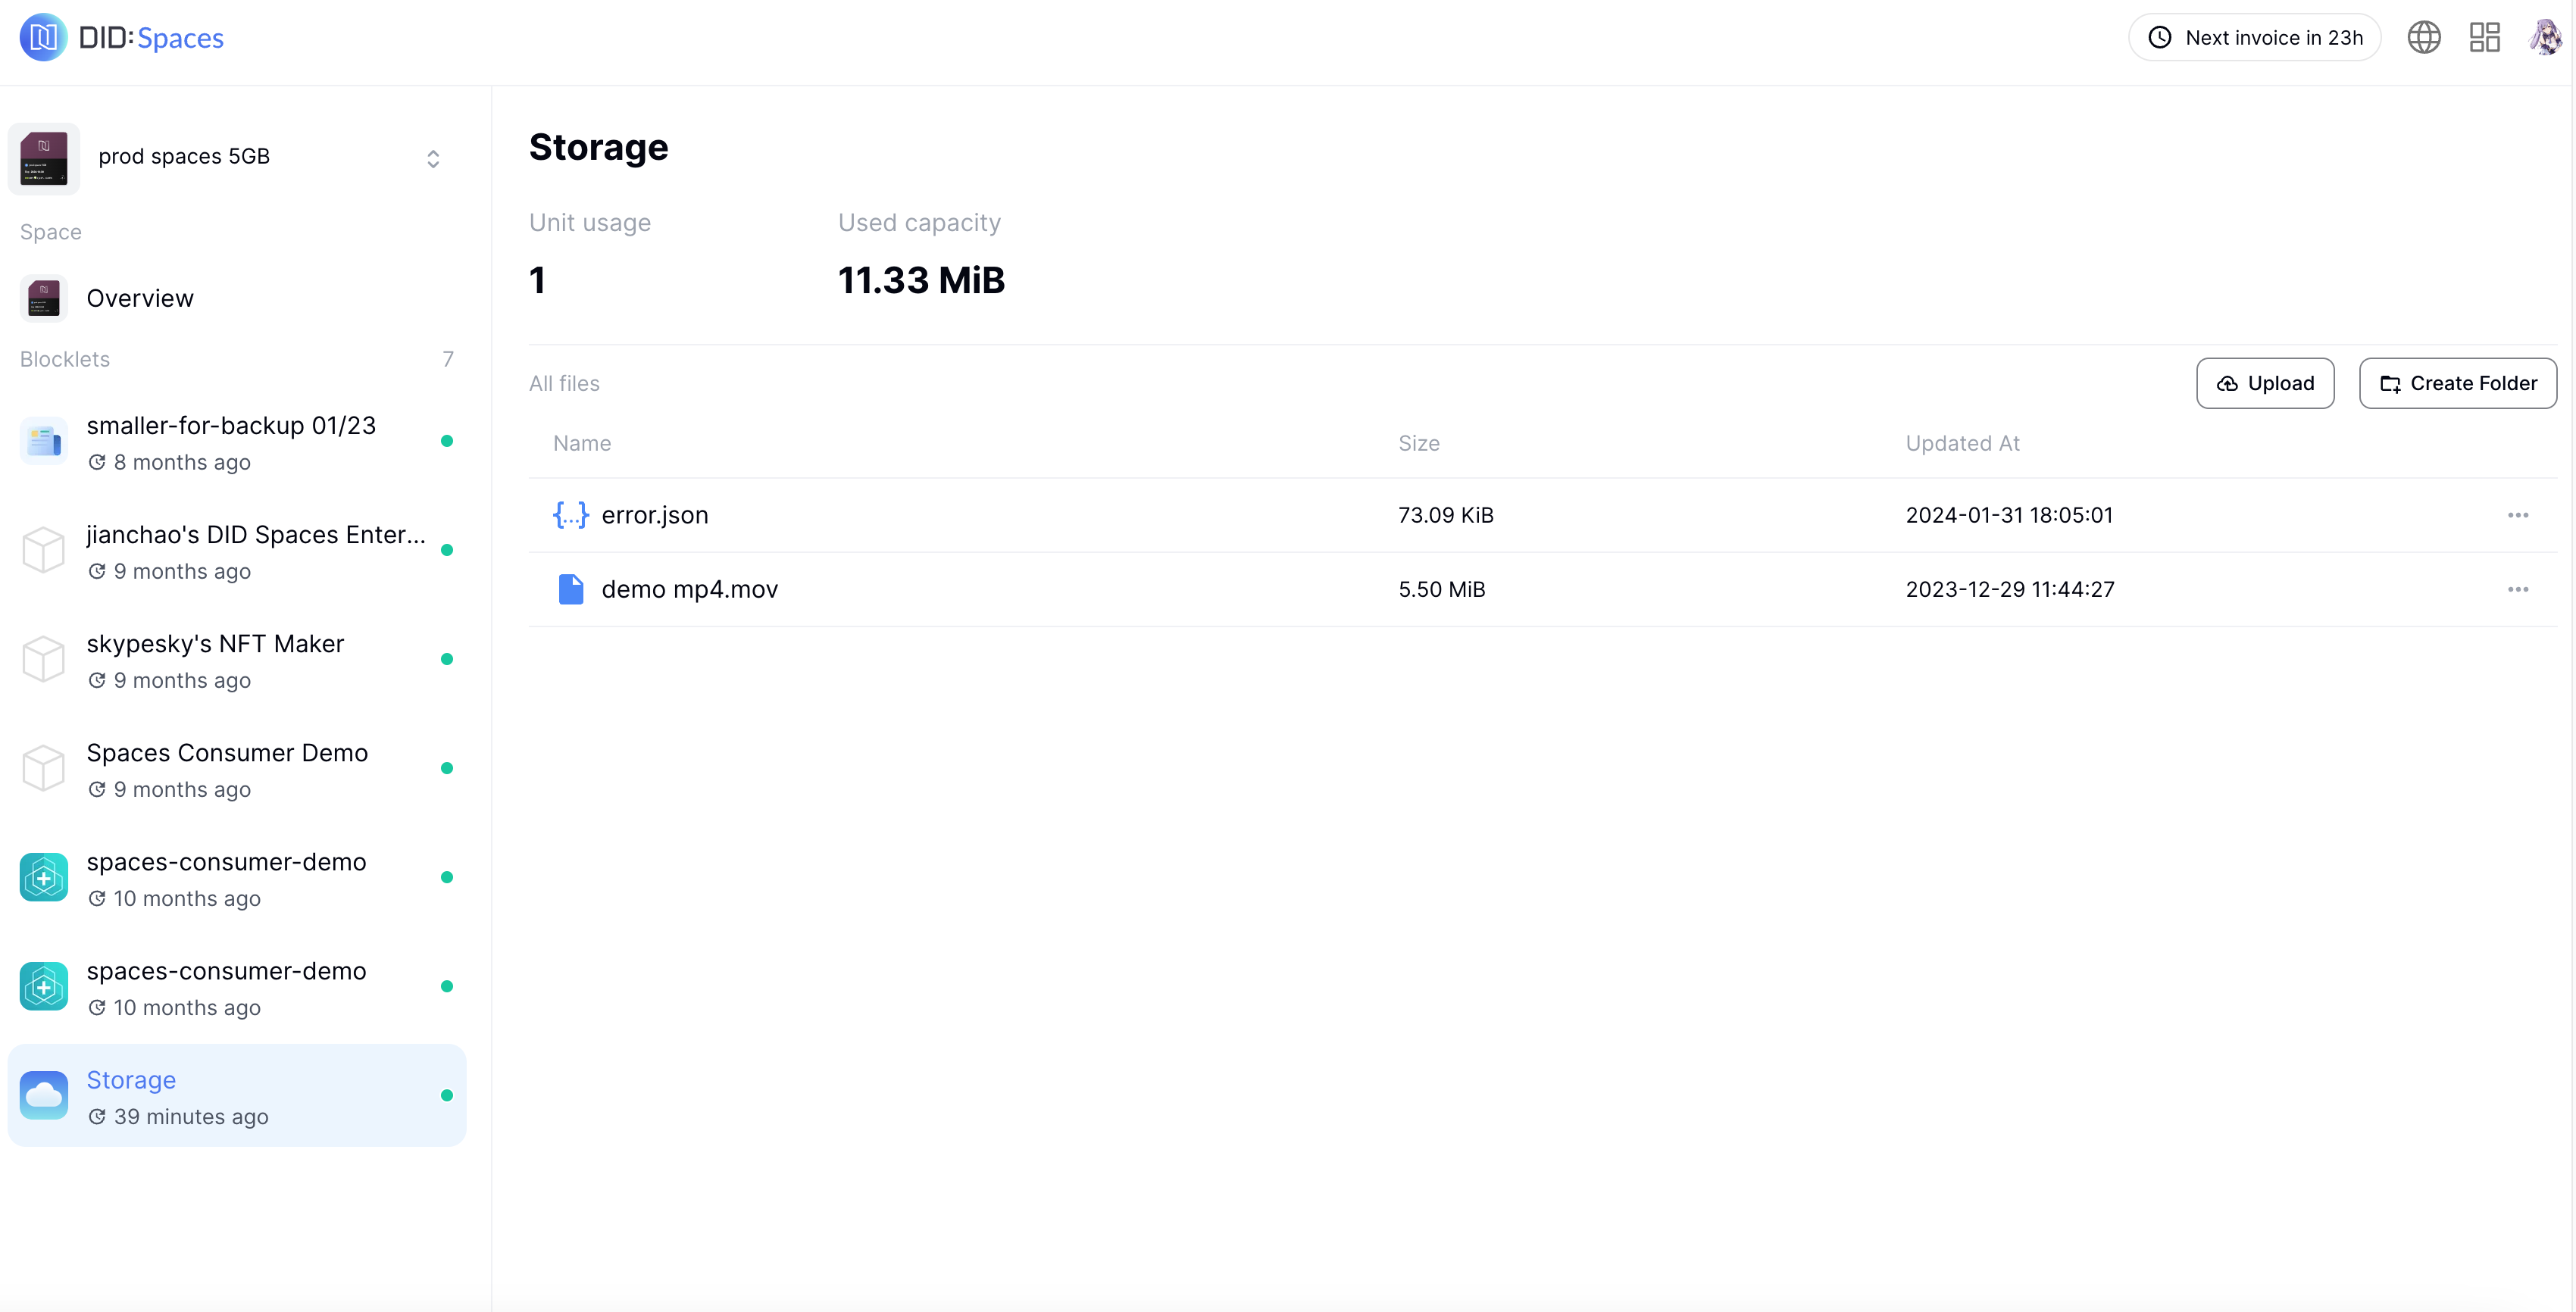Select the Storage cloud icon in sidebar

click(44, 1096)
